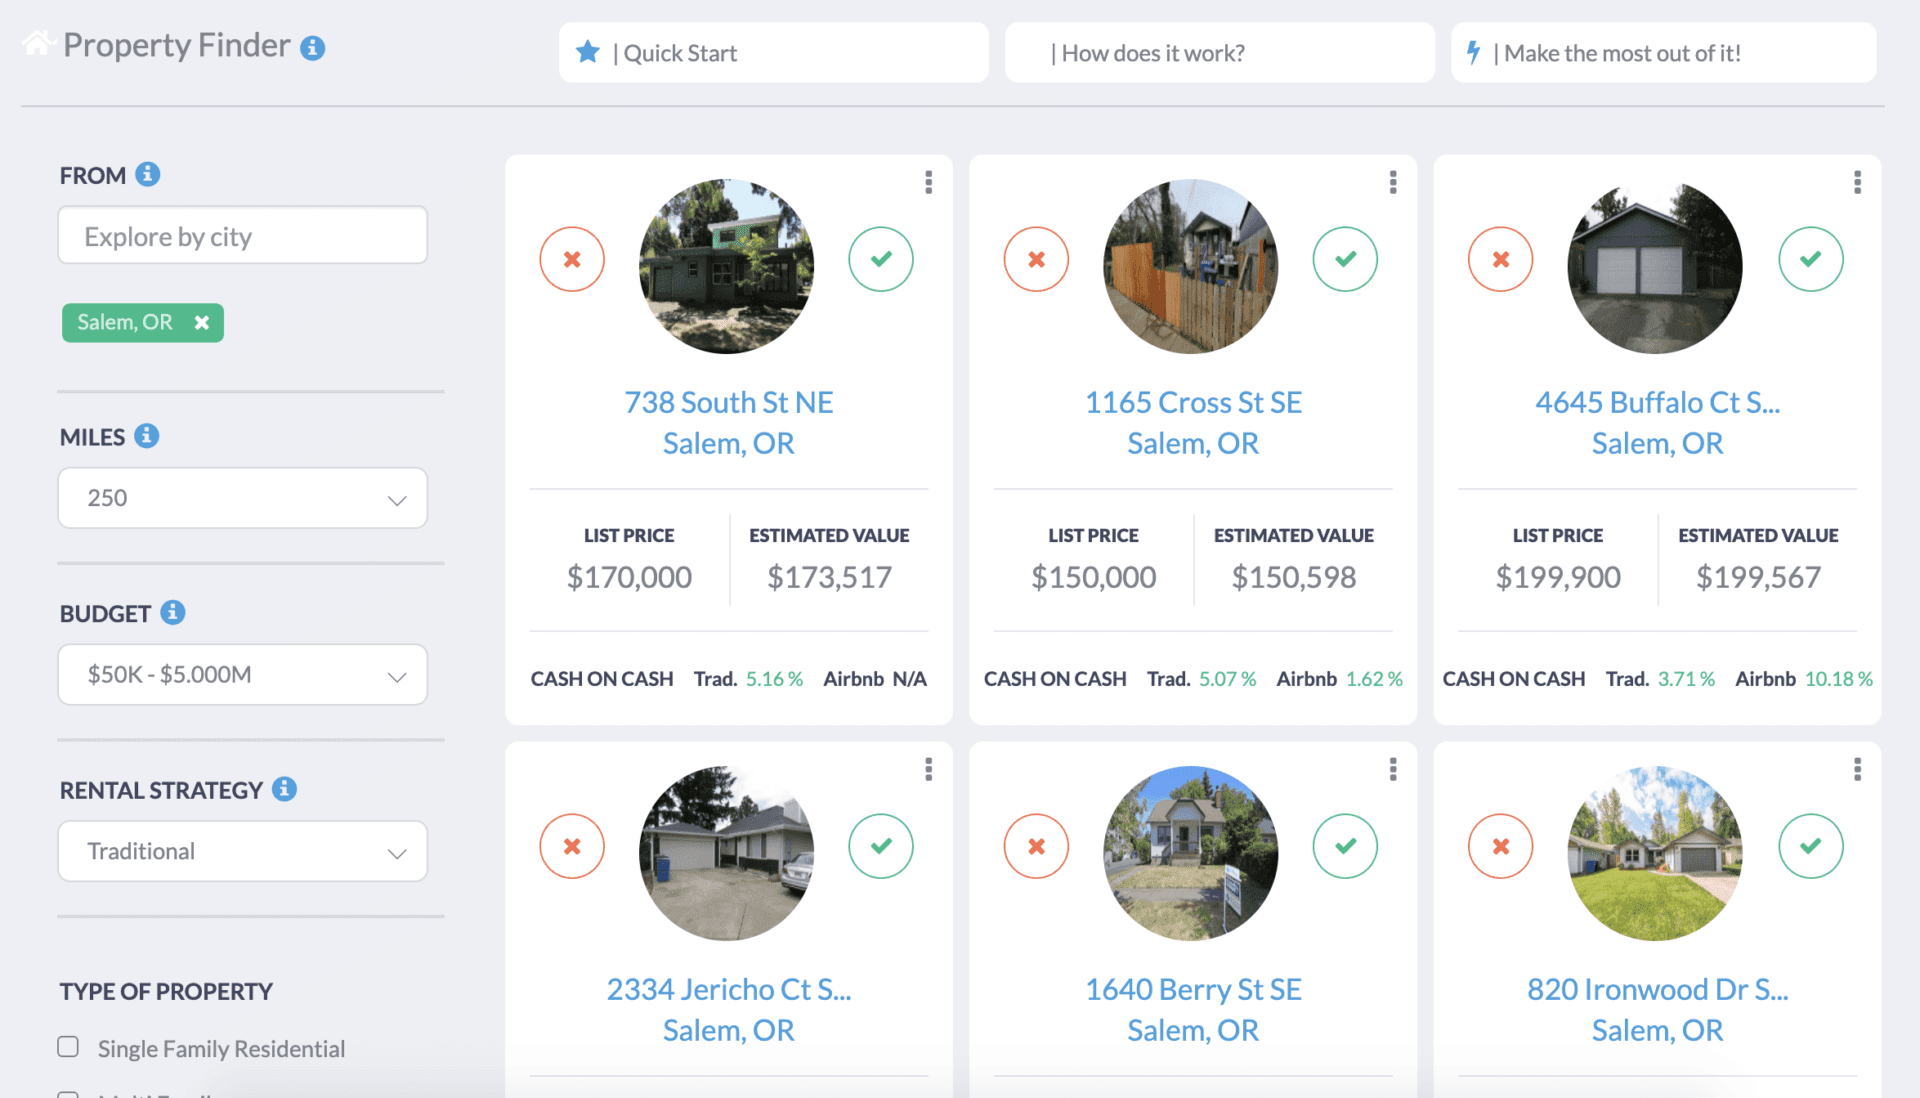Enable the Single Family Residential checkbox
The width and height of the screenshot is (1920, 1098).
point(67,1047)
